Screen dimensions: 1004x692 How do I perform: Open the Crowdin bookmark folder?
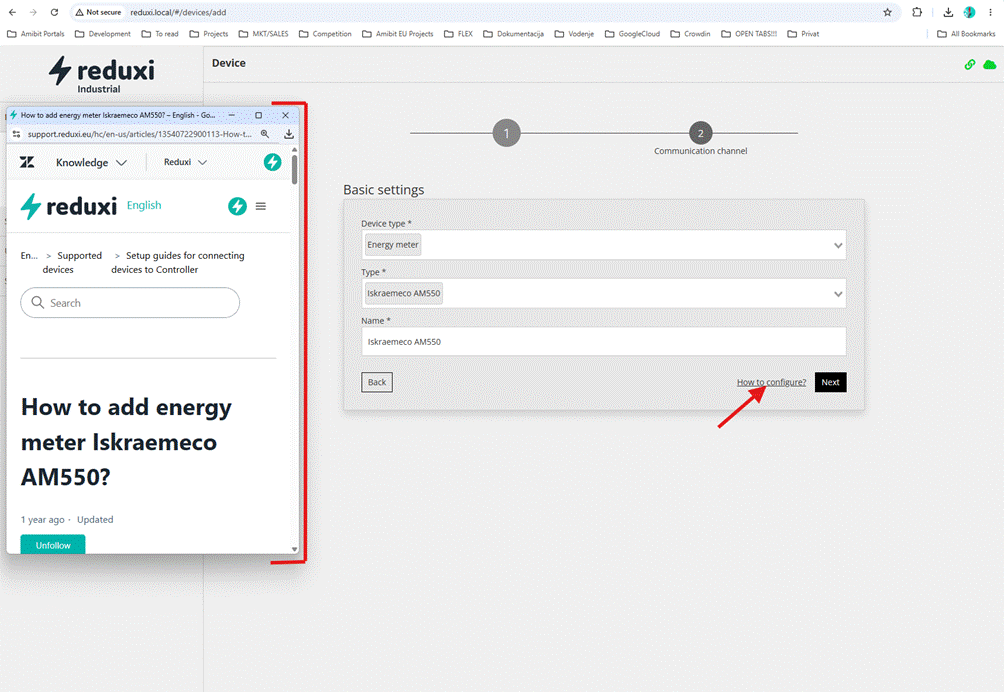click(690, 34)
